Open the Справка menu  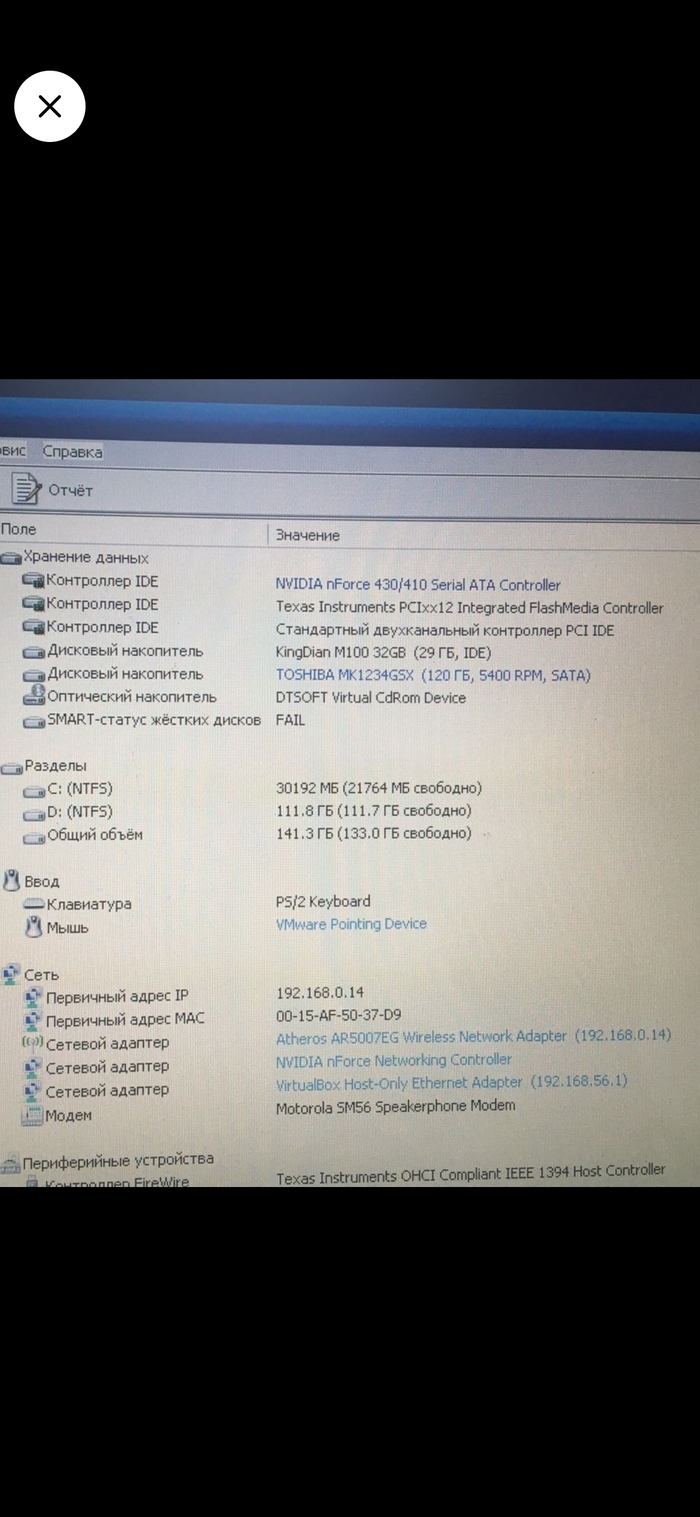72,451
